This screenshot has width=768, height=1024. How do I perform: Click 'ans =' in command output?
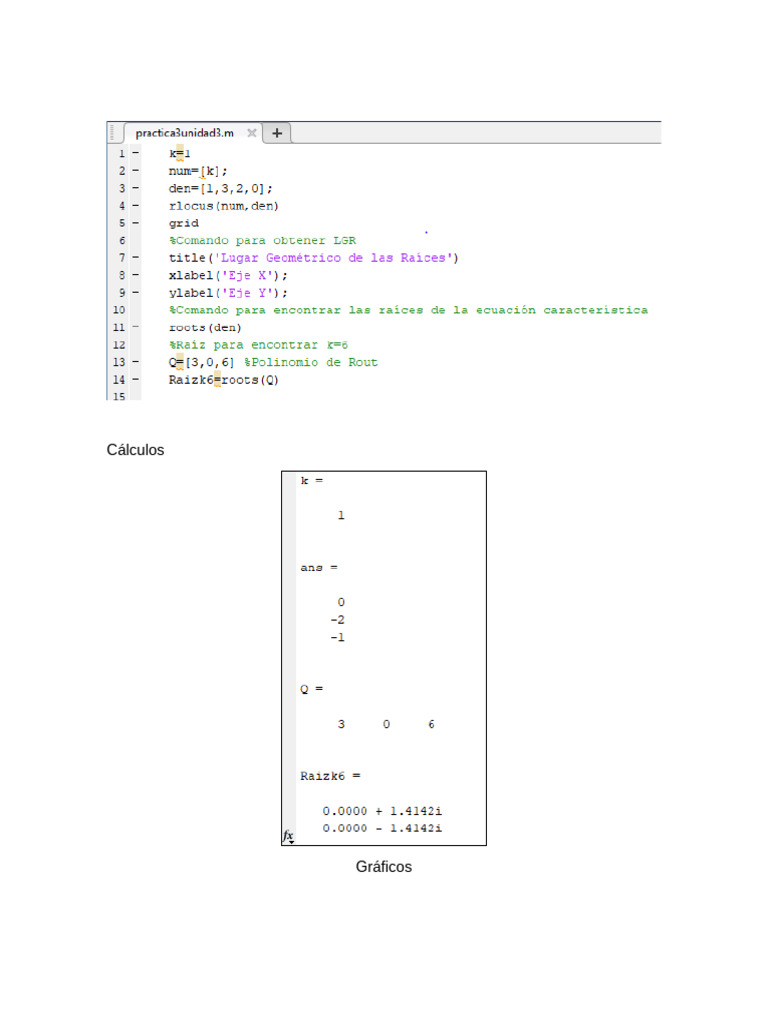[x=319, y=568]
